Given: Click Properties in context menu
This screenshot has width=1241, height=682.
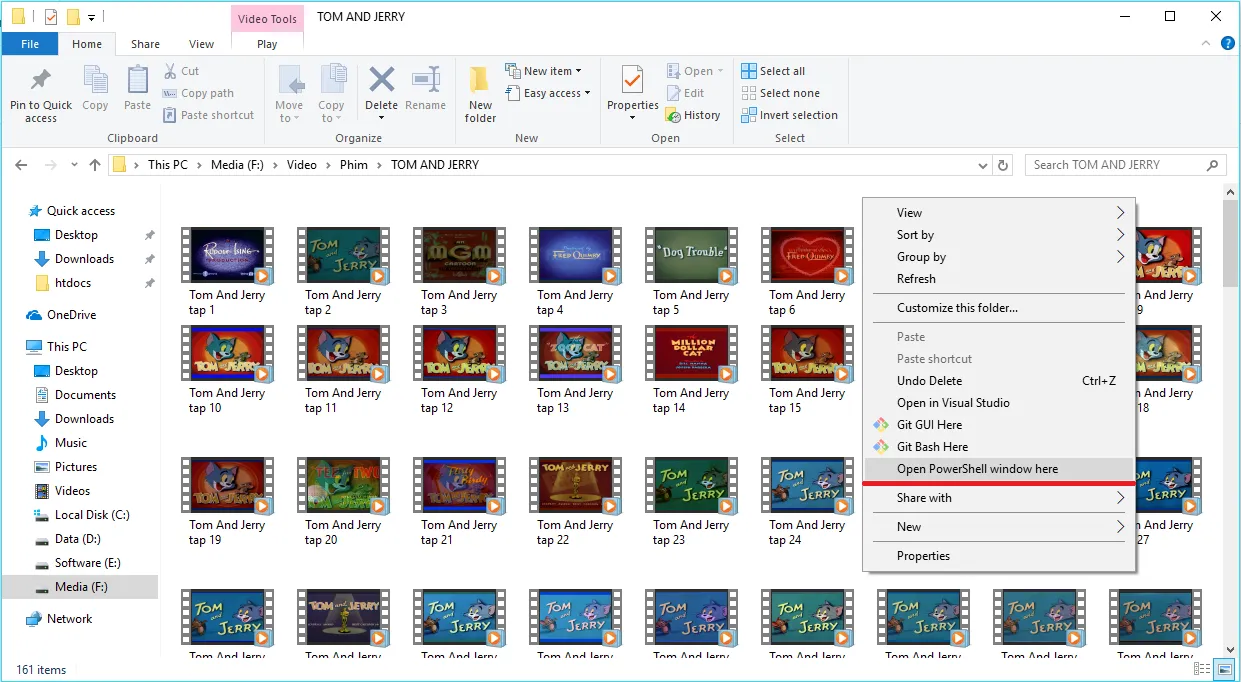Looking at the screenshot, I should coord(999,556).
